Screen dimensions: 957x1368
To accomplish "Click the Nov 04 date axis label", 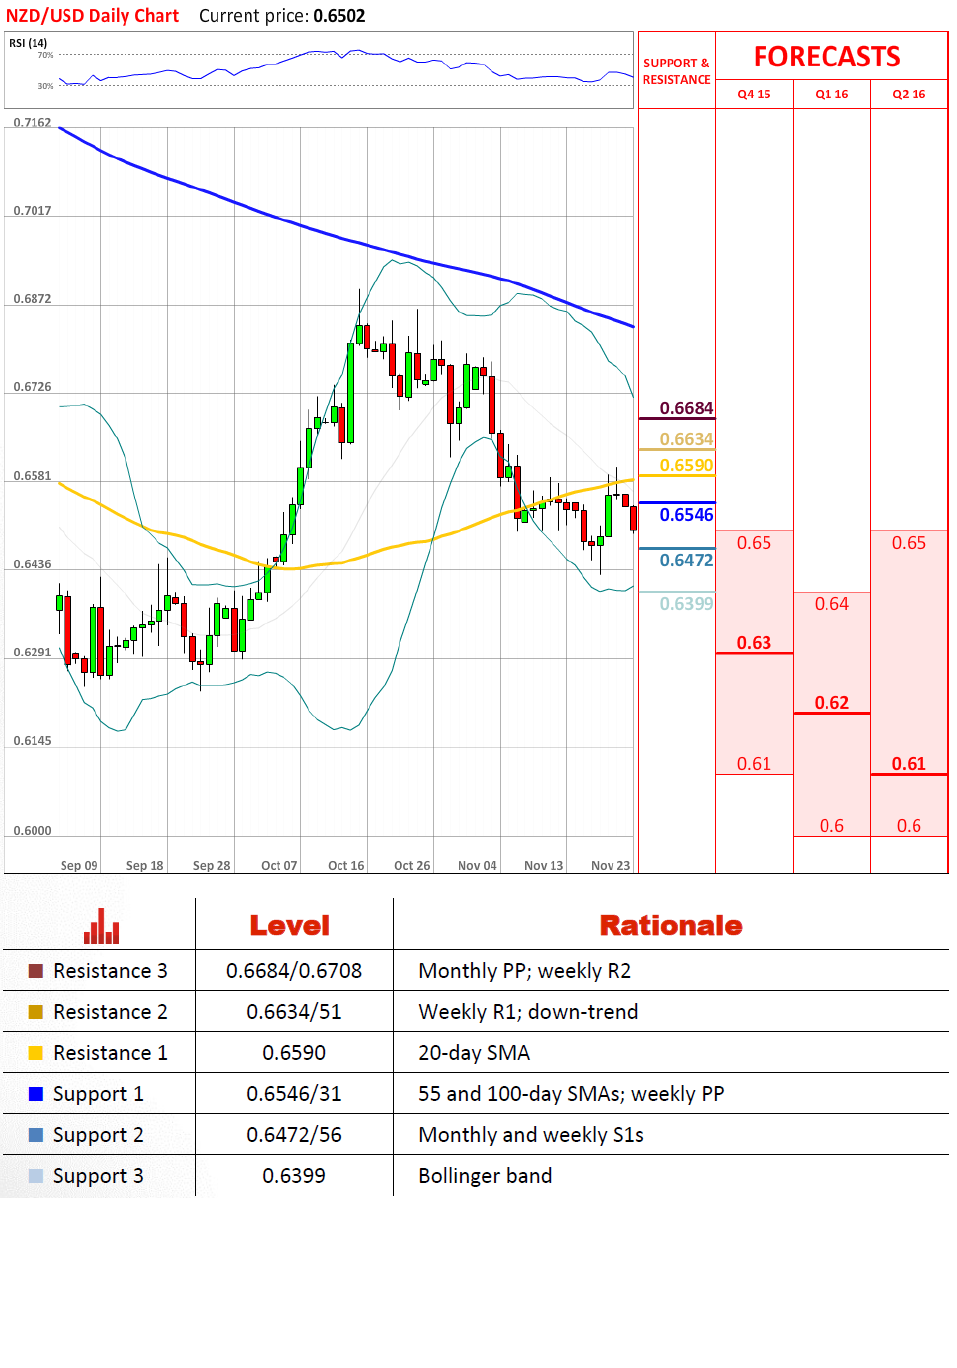I will pyautogui.click(x=477, y=866).
